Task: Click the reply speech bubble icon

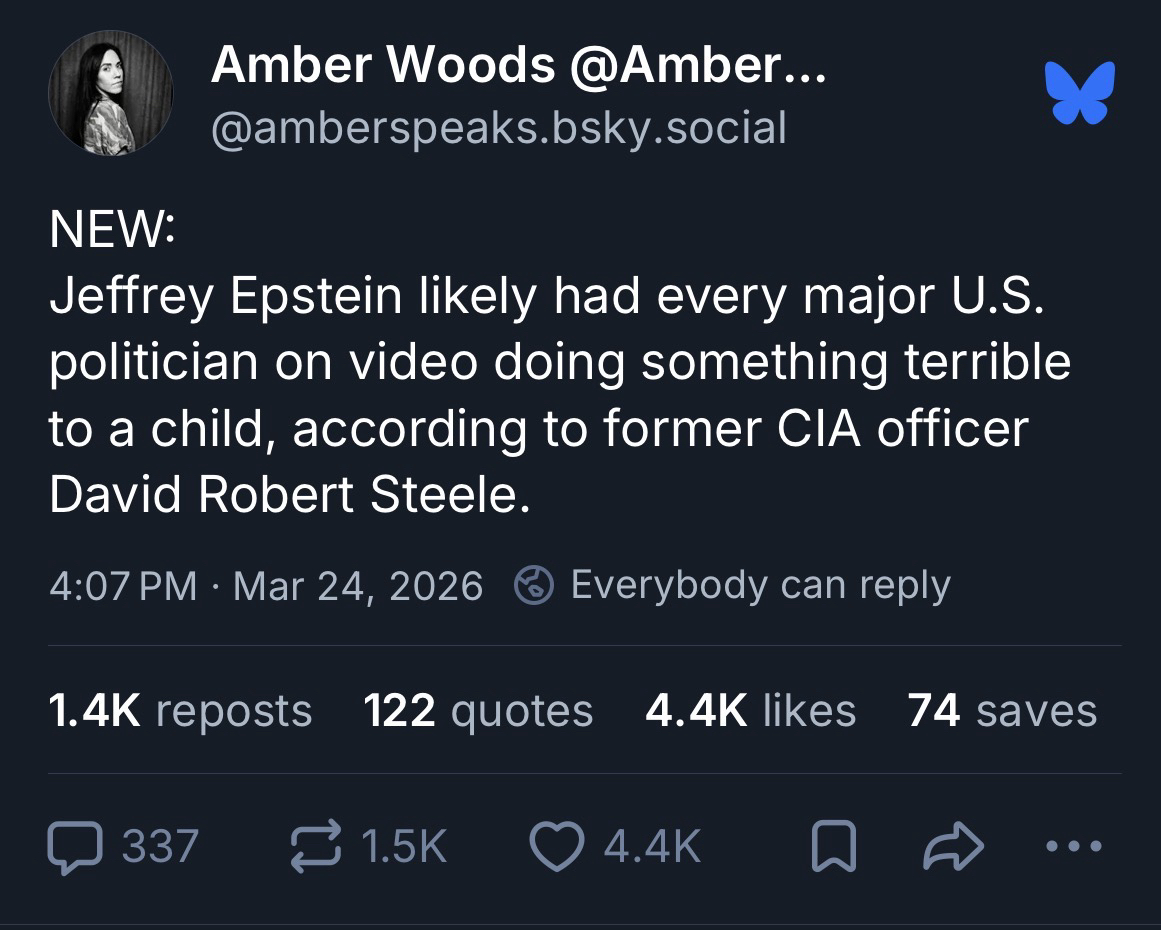Action: coord(76,846)
